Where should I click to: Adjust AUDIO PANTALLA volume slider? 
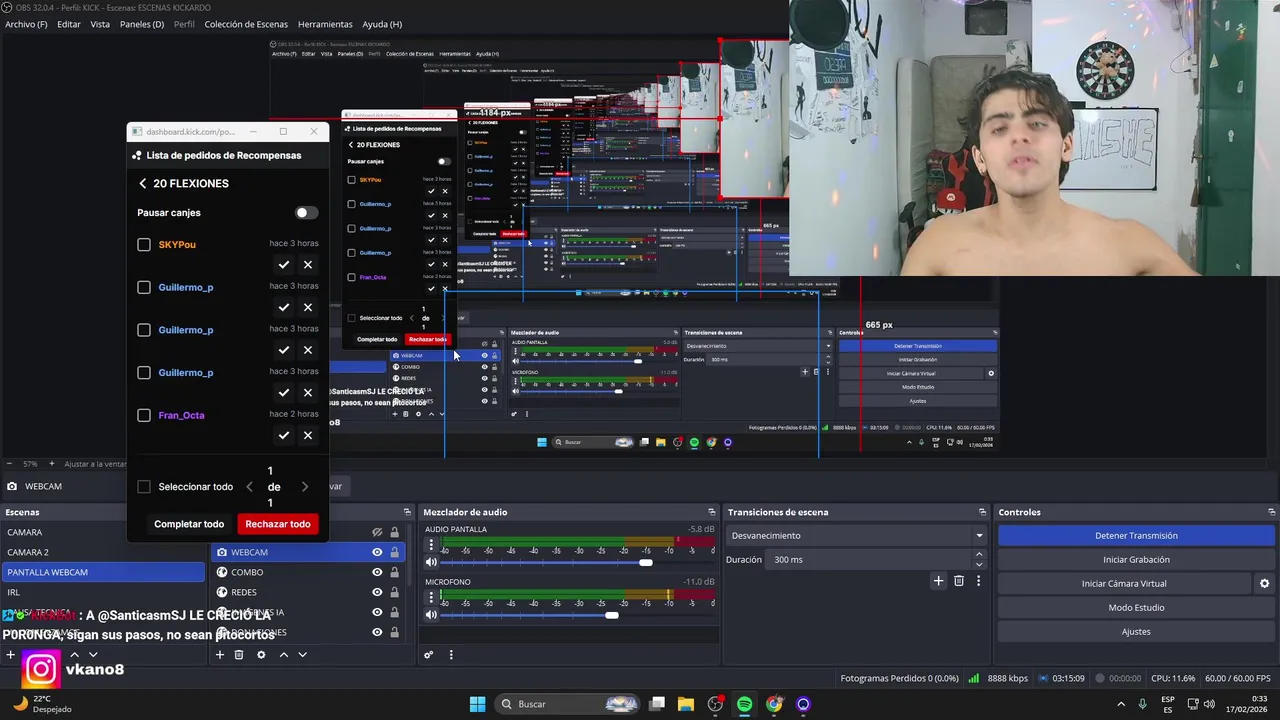click(x=646, y=562)
